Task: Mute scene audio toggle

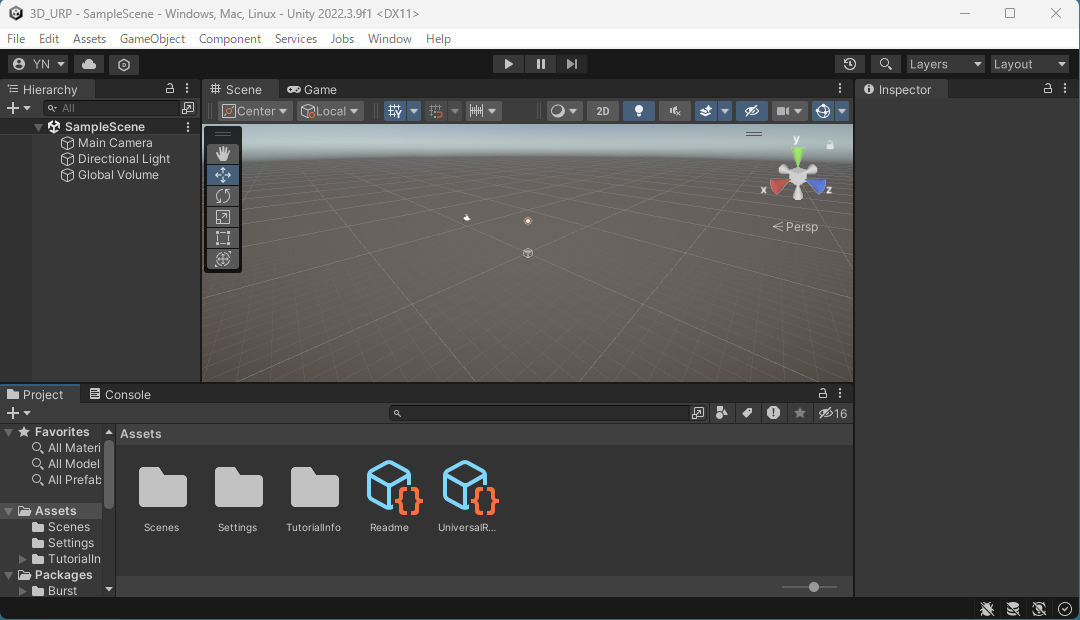Action: 675,111
